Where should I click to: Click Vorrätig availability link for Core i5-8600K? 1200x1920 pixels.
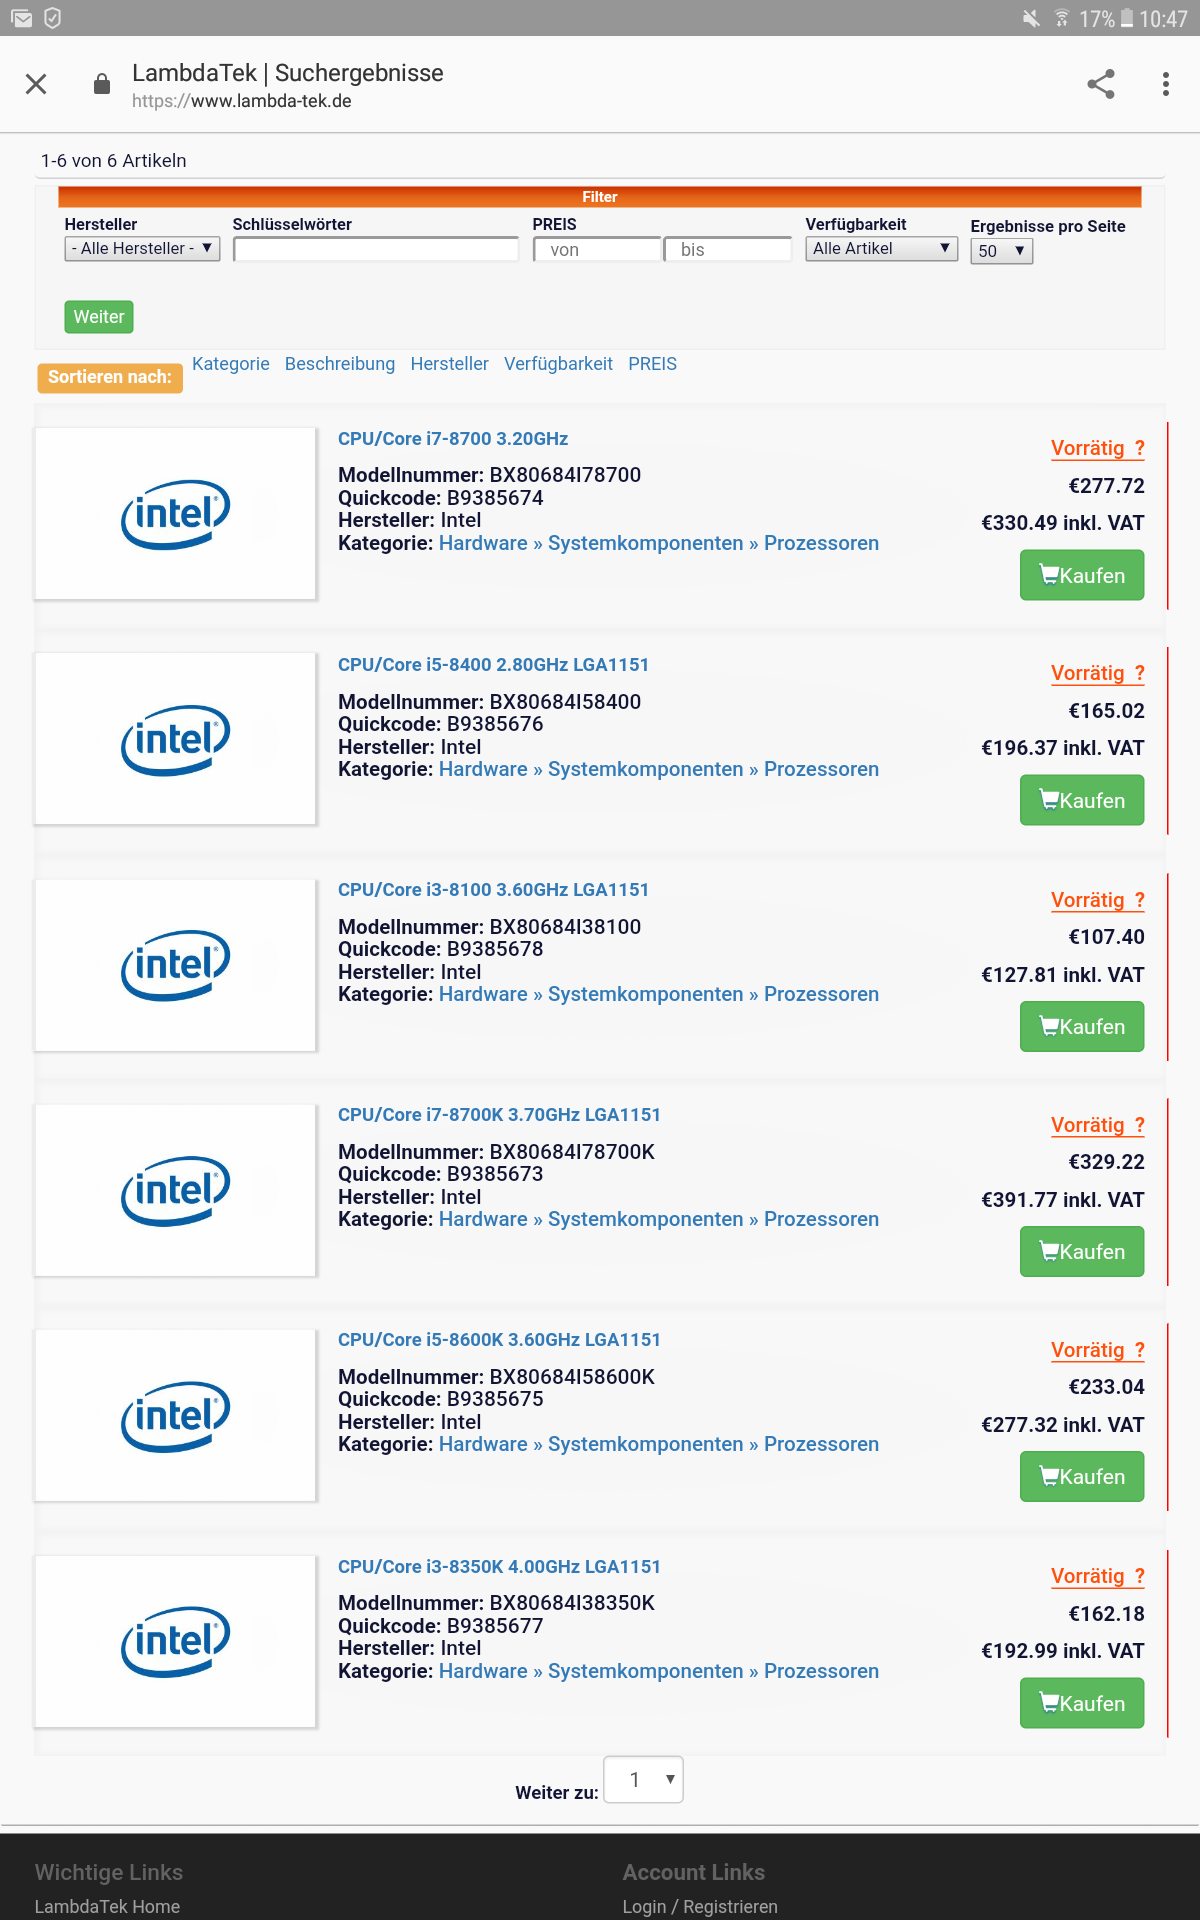pos(1088,1350)
